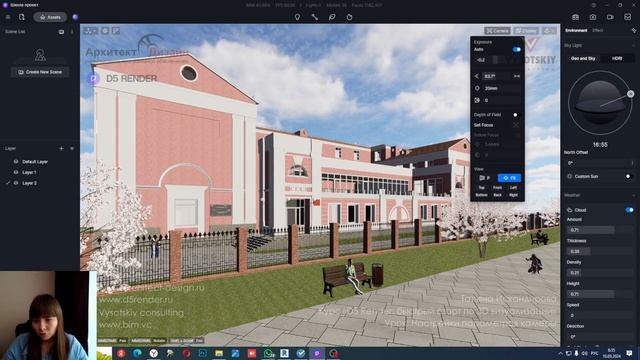Select the hand scatter tool
640x360 pixels.
pos(349,17)
